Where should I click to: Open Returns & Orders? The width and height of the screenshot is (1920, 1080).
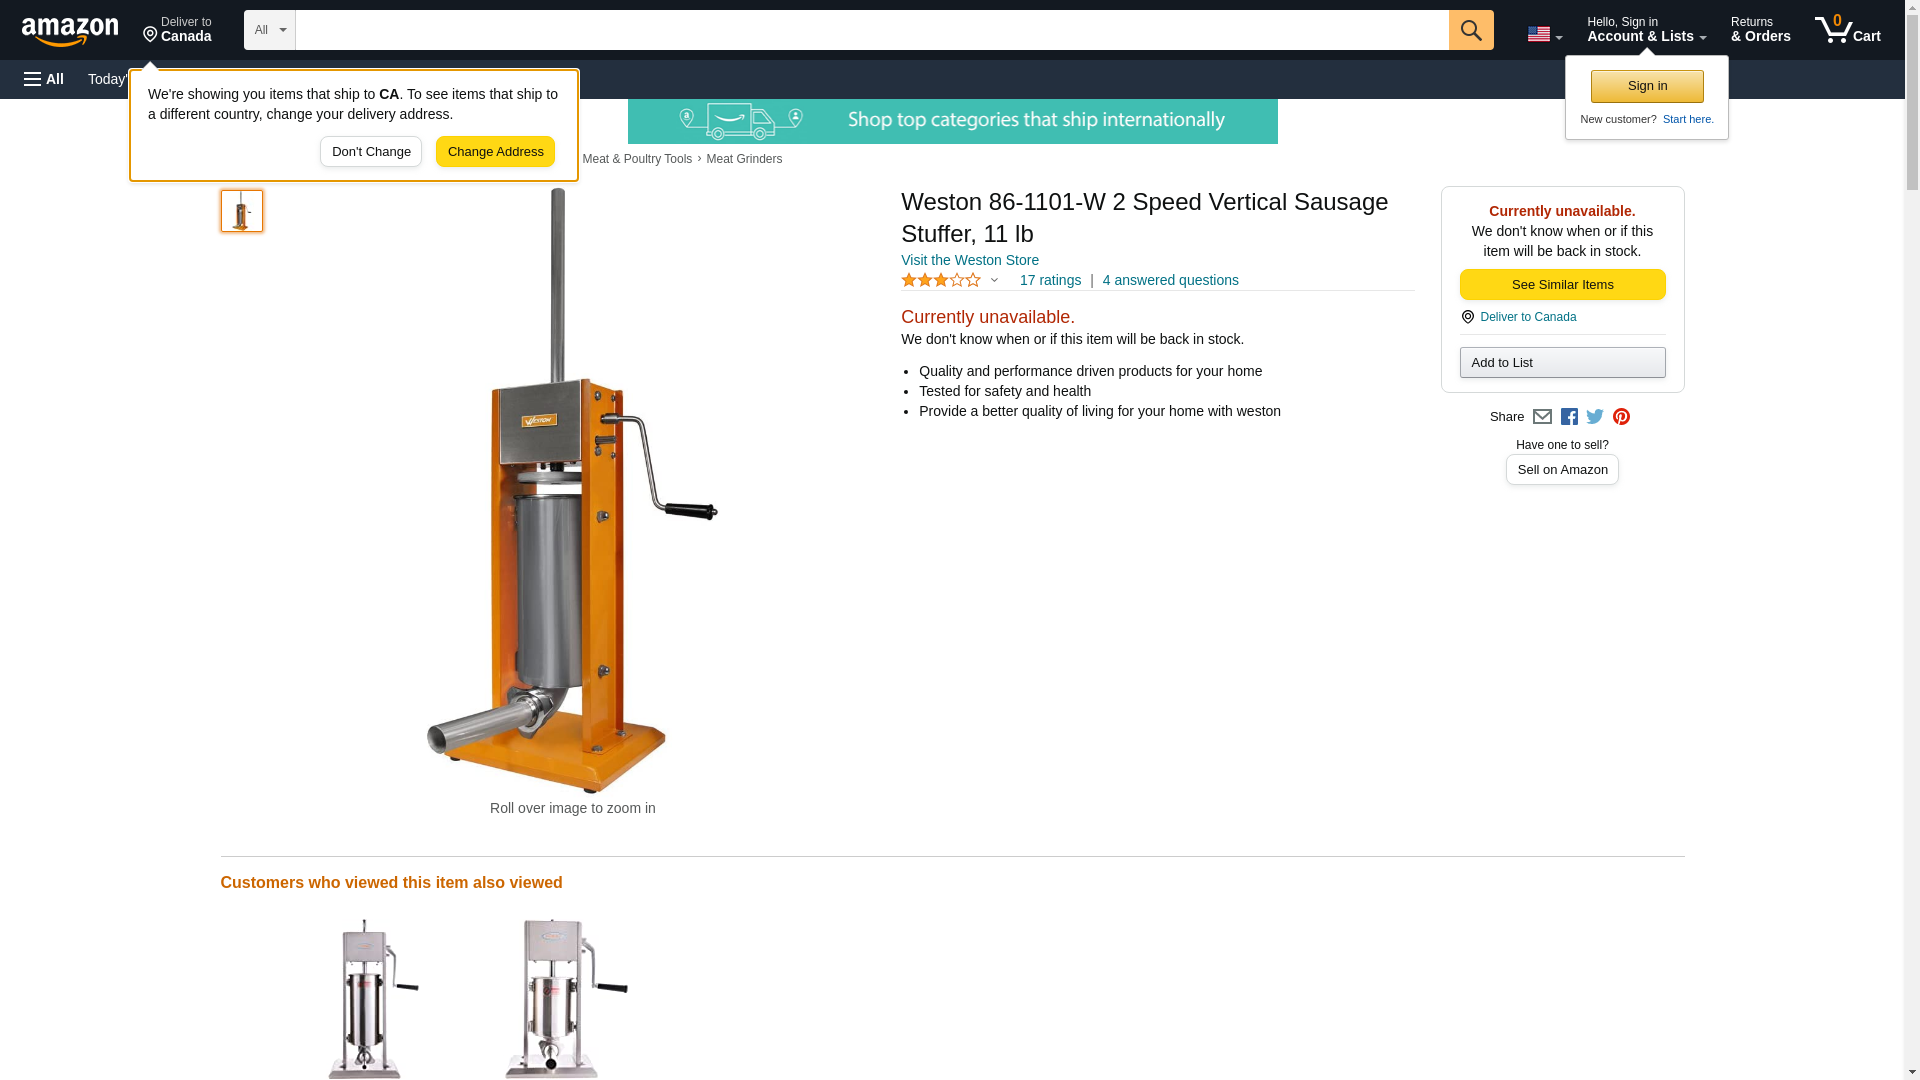[1760, 30]
